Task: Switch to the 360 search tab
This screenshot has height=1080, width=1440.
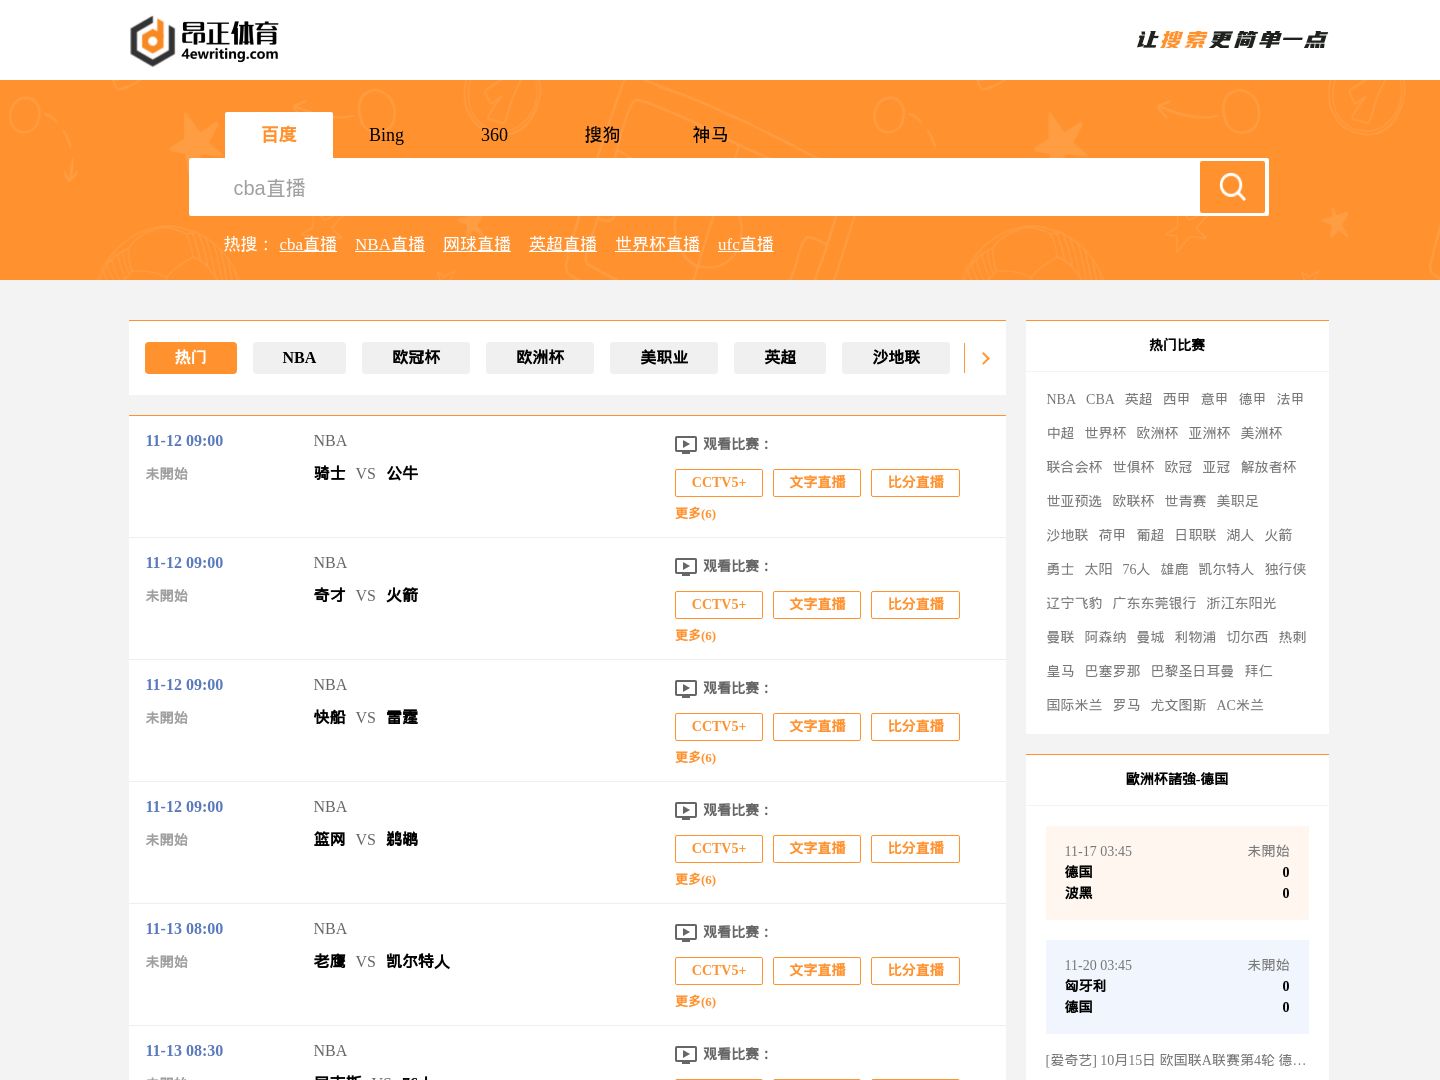Action: click(494, 135)
